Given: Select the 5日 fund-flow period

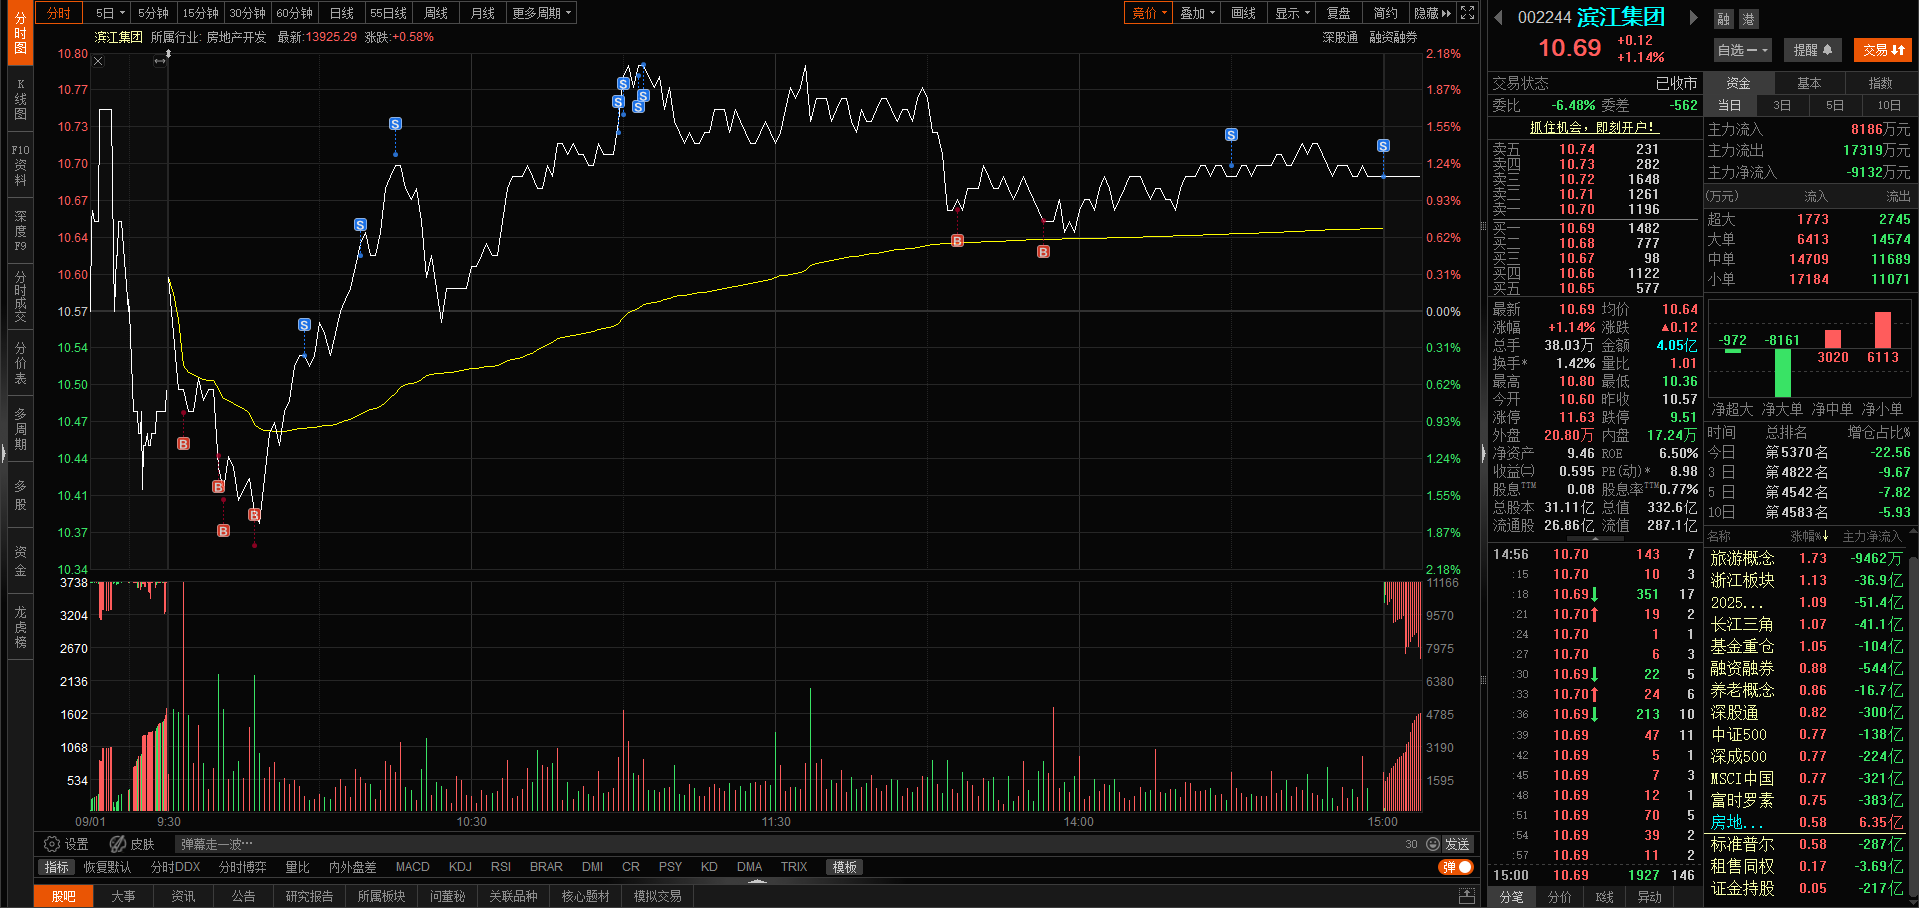Looking at the screenshot, I should [x=1835, y=105].
